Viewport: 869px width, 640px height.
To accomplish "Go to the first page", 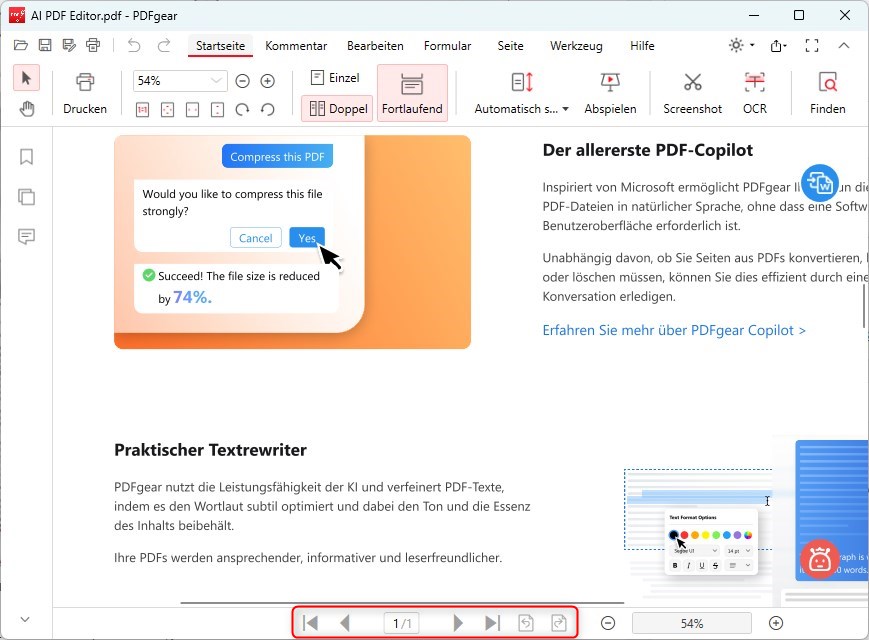I will tap(310, 623).
